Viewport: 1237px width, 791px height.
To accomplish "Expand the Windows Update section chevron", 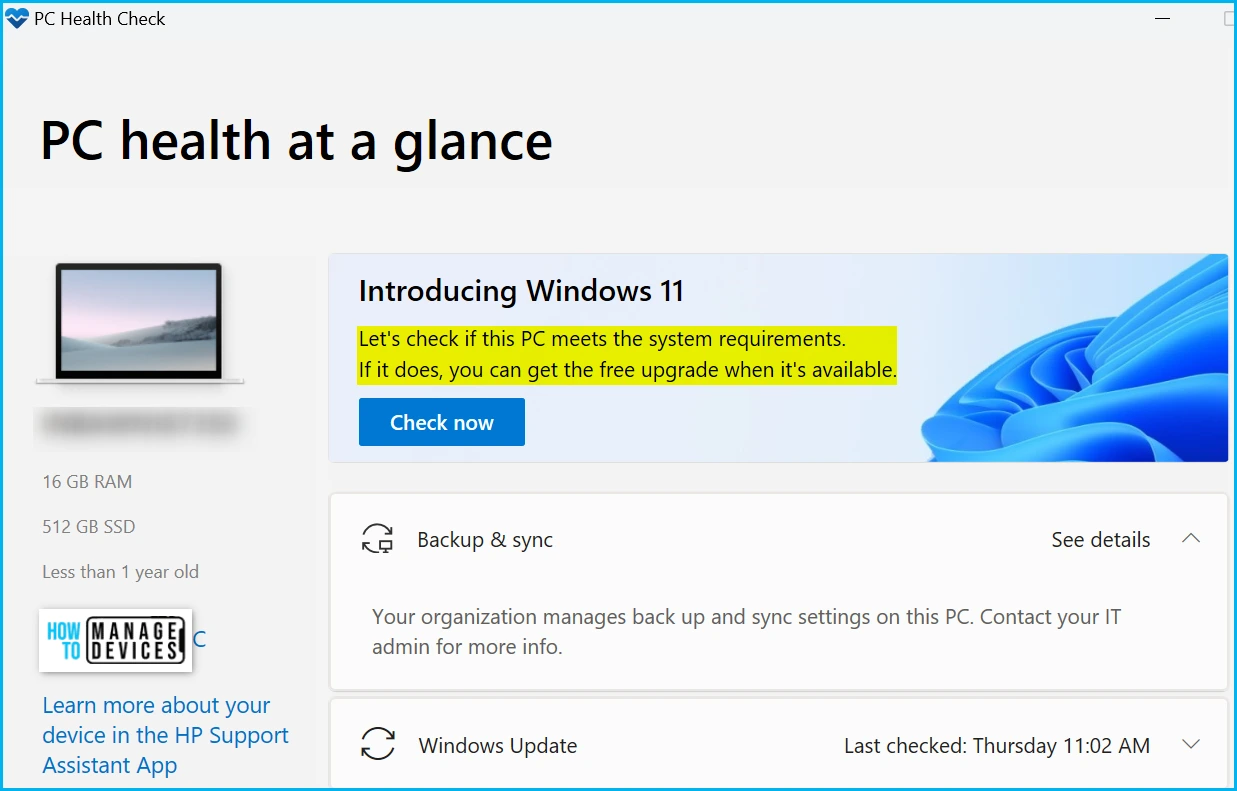I will tap(1190, 745).
